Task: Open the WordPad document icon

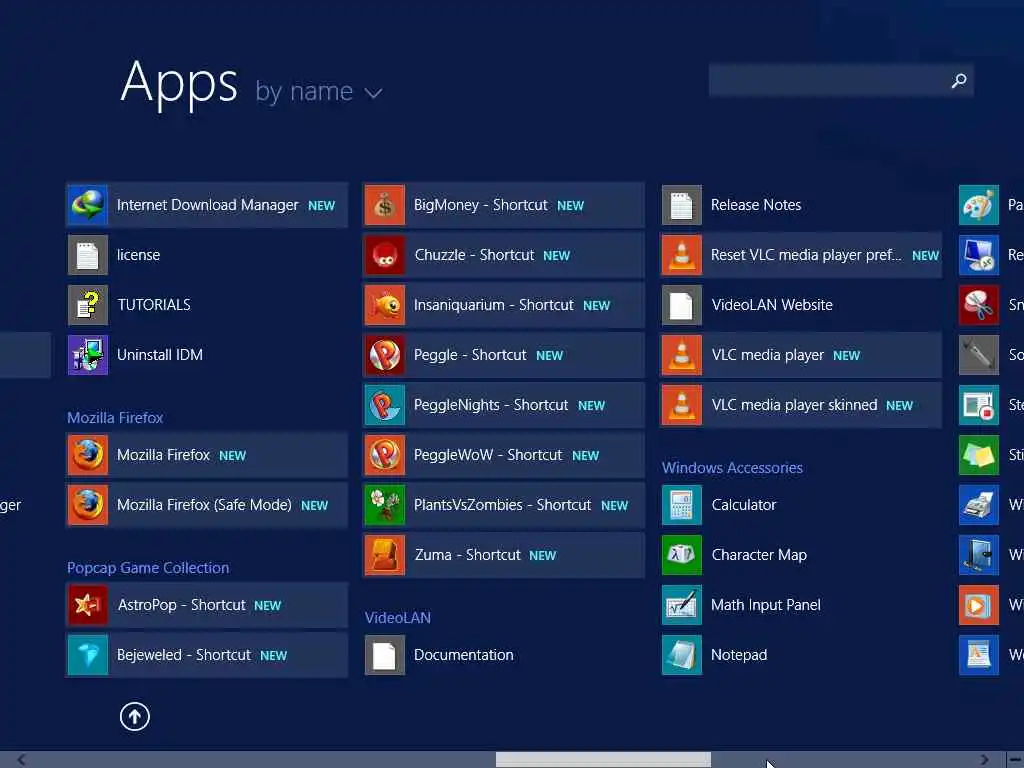Action: [x=979, y=655]
